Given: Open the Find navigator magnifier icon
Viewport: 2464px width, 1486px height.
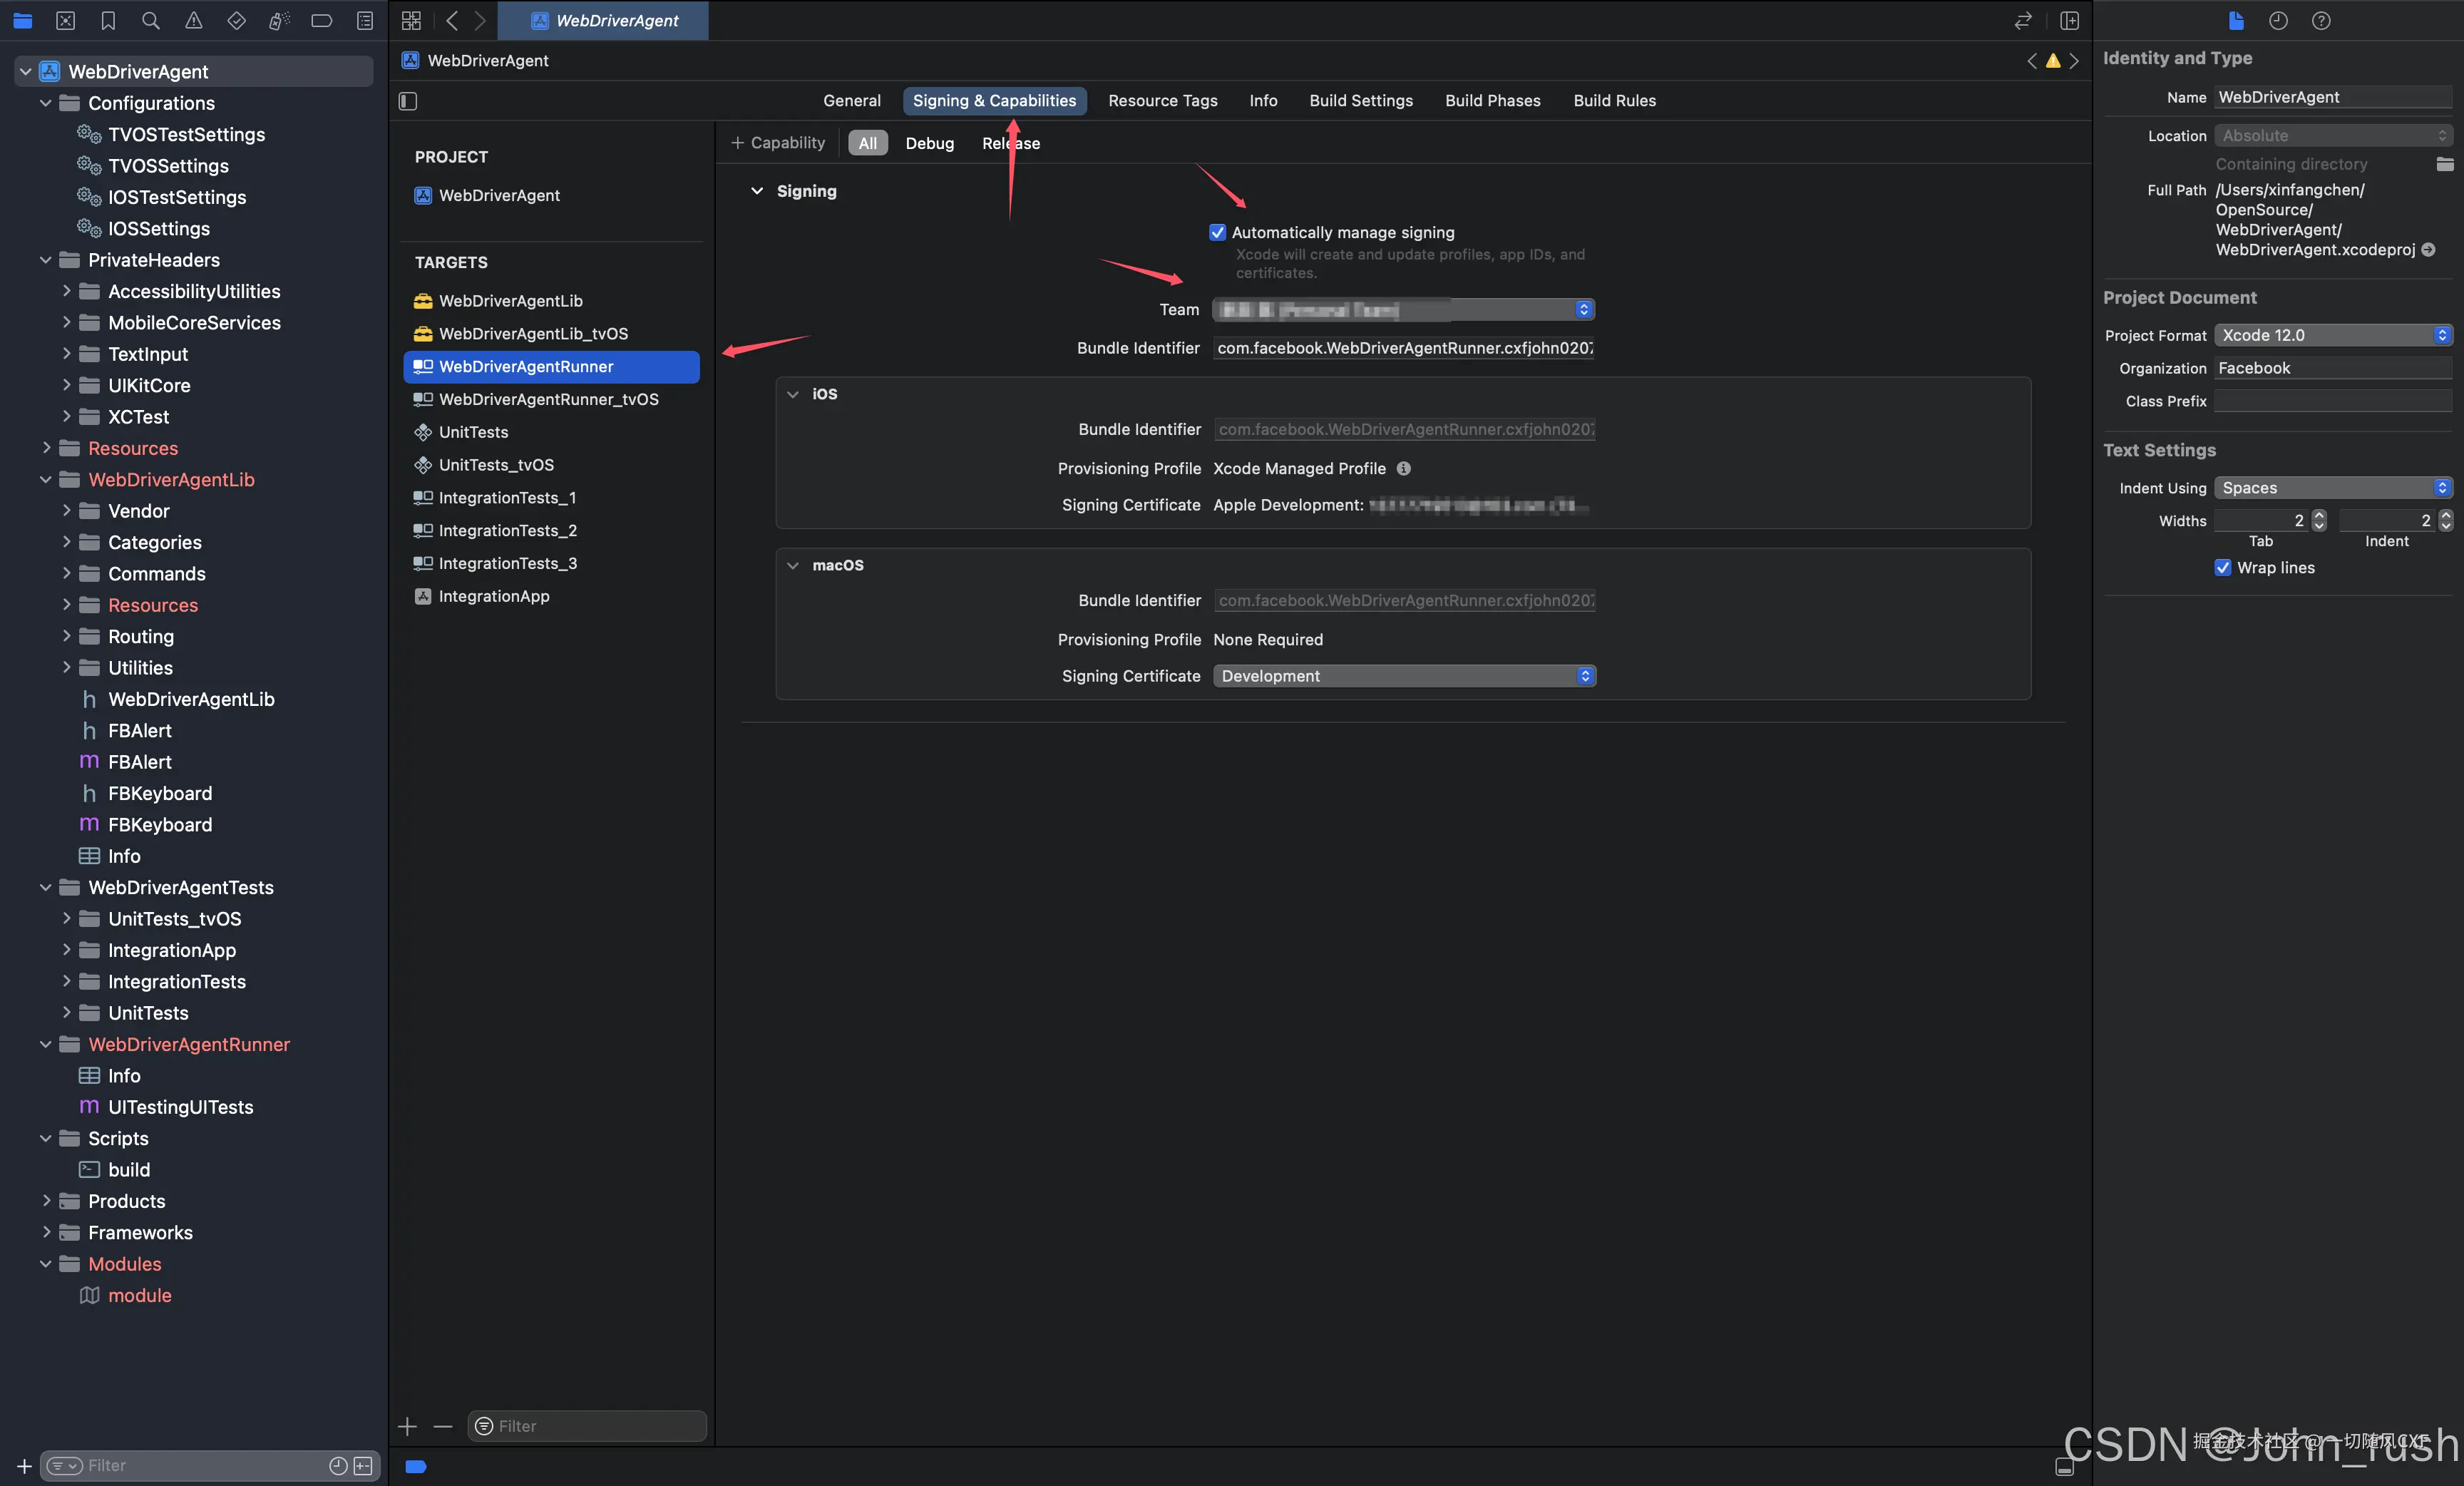Looking at the screenshot, I should tap(151, 20).
